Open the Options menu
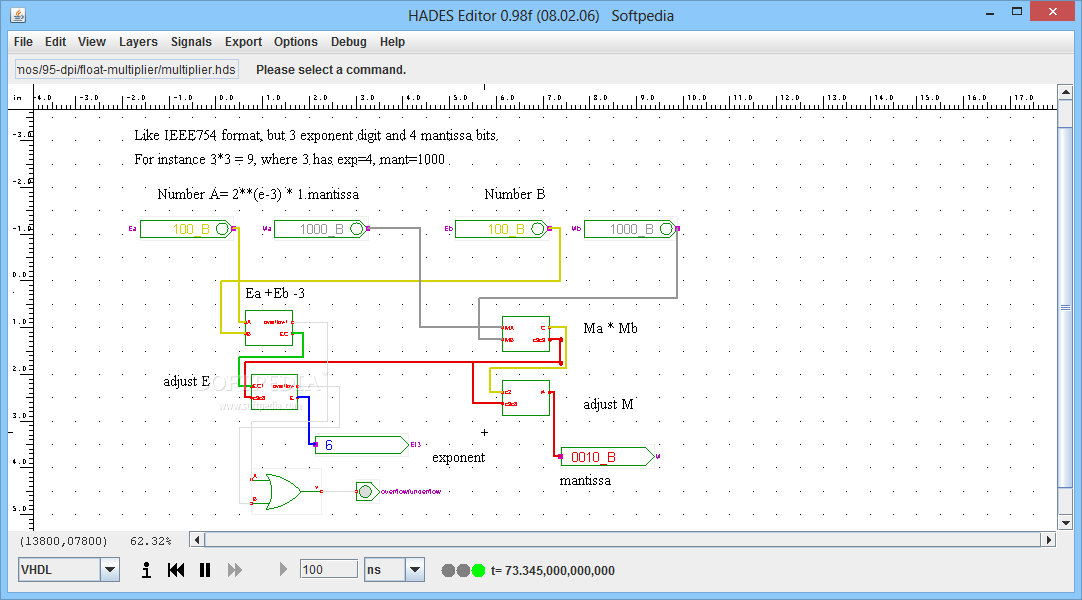Image resolution: width=1082 pixels, height=600 pixels. click(295, 41)
